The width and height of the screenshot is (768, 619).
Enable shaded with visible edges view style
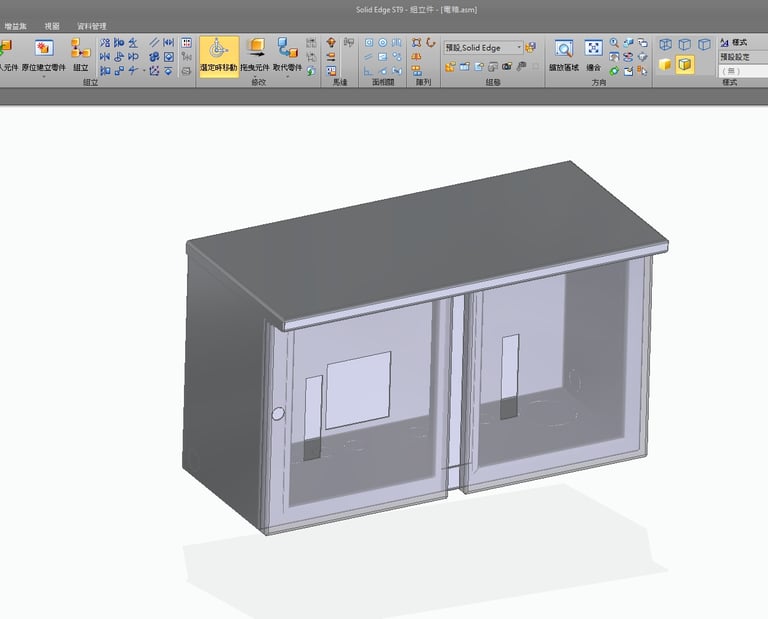click(x=685, y=64)
